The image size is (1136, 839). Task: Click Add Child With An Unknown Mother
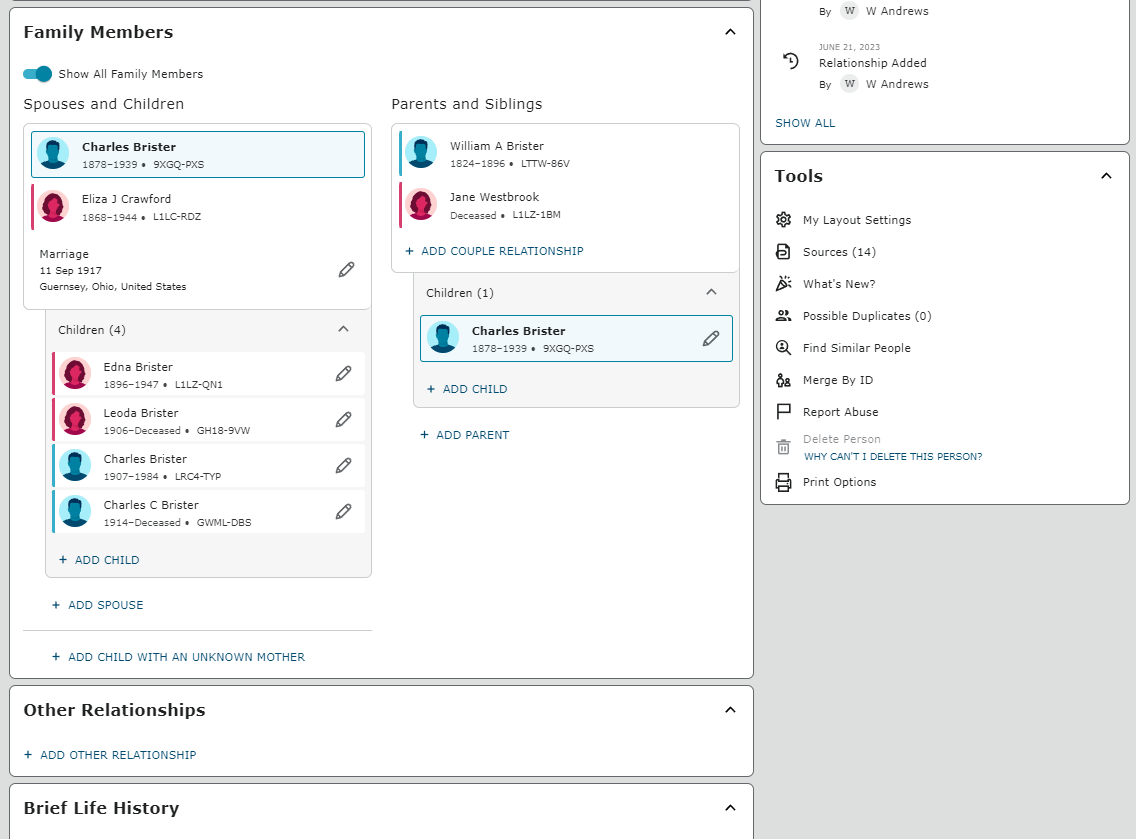(x=178, y=657)
